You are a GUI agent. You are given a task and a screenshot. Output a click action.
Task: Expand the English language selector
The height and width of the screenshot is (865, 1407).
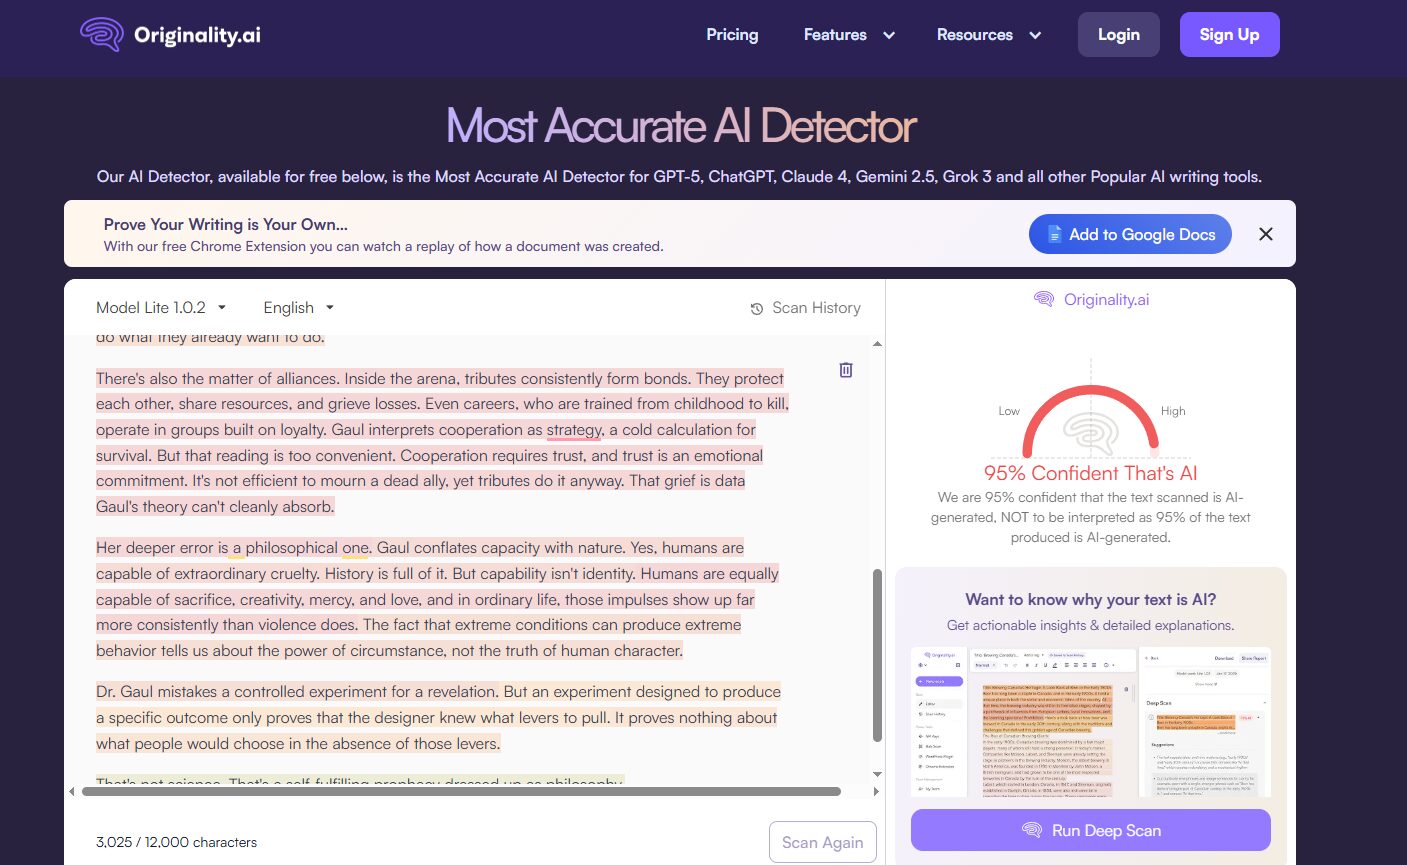[x=298, y=308]
